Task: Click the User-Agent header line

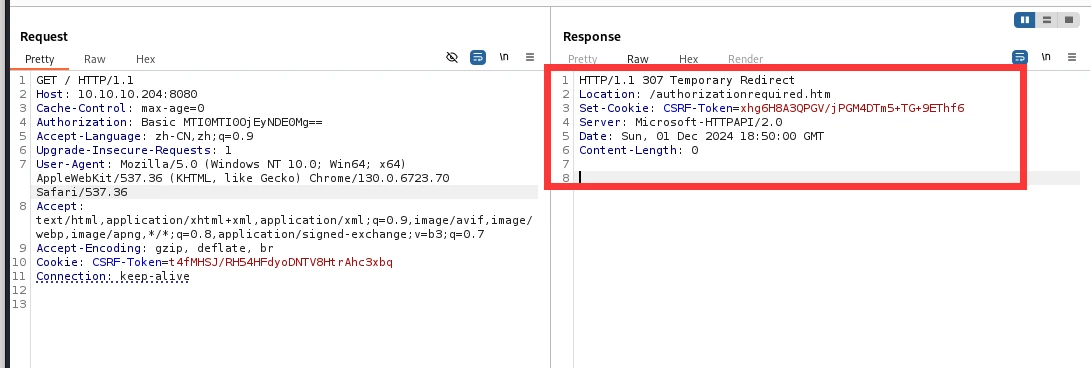Action: (221, 163)
